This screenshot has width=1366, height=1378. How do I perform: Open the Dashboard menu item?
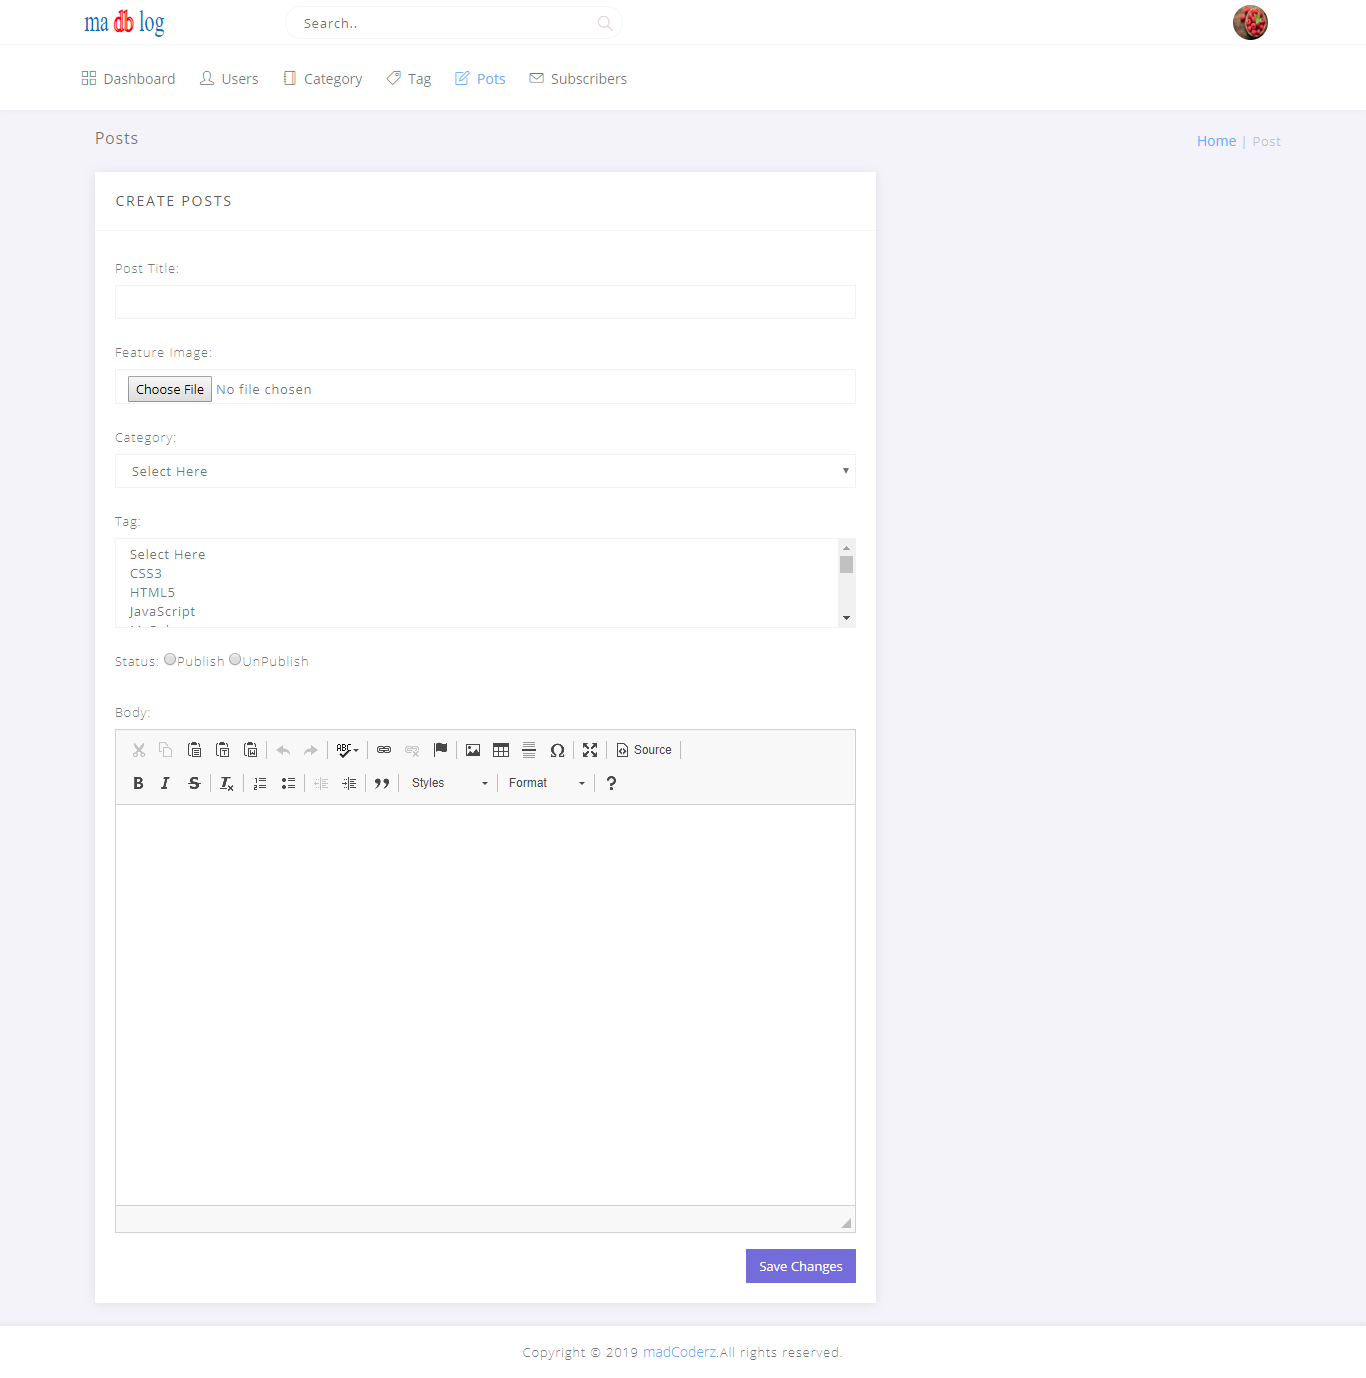128,79
